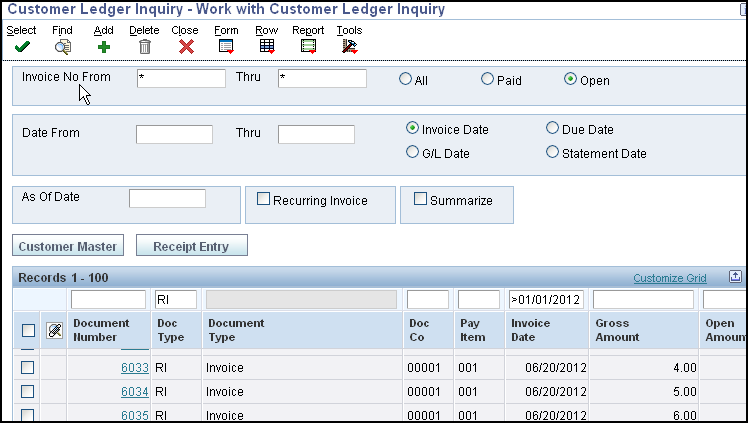Click the gross amount 5.00 cell
This screenshot has width=748, height=423.
[644, 392]
